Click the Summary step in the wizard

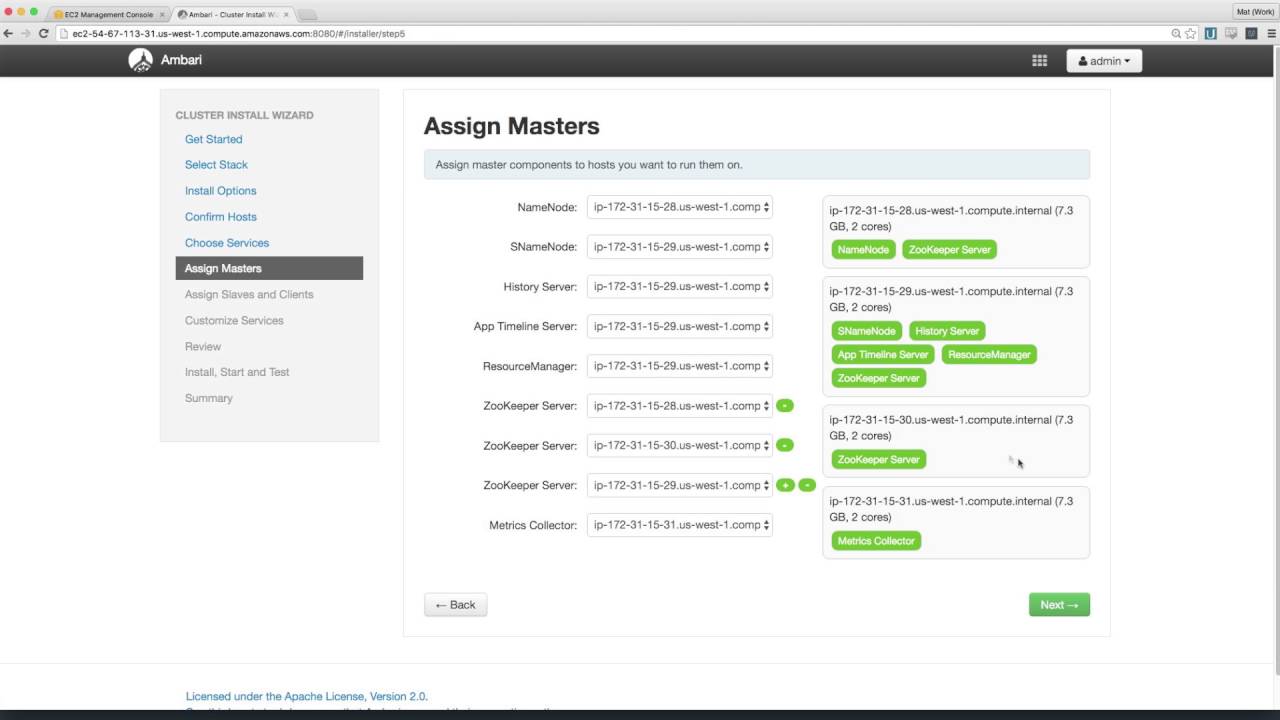point(208,398)
